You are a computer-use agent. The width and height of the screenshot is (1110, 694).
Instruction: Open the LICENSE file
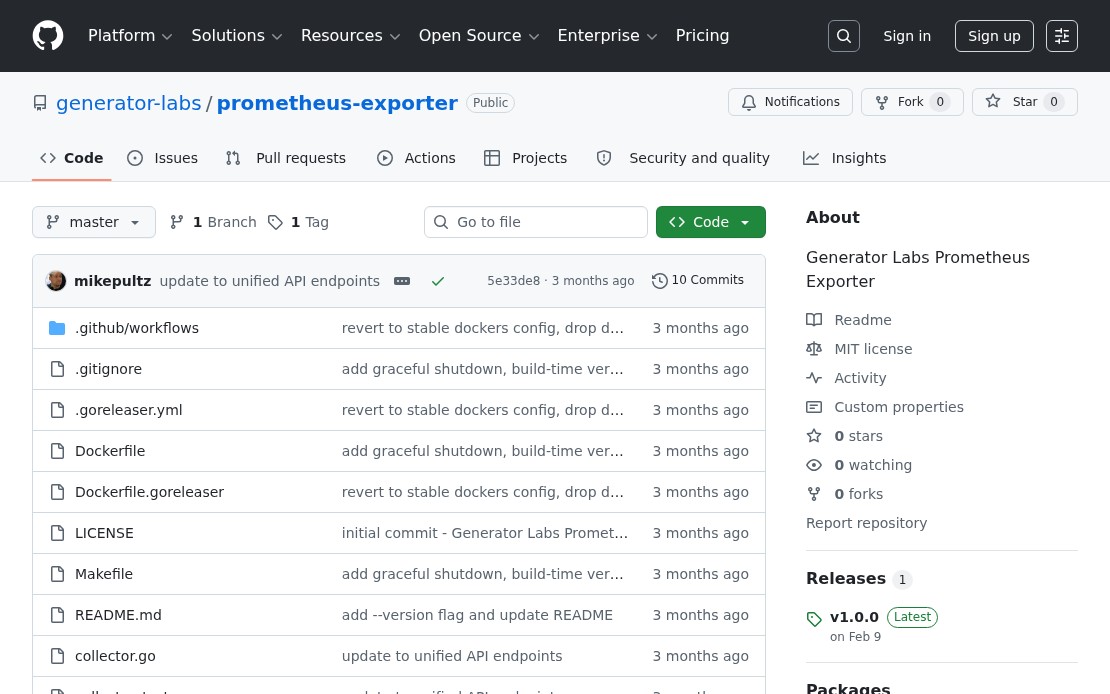coord(104,533)
